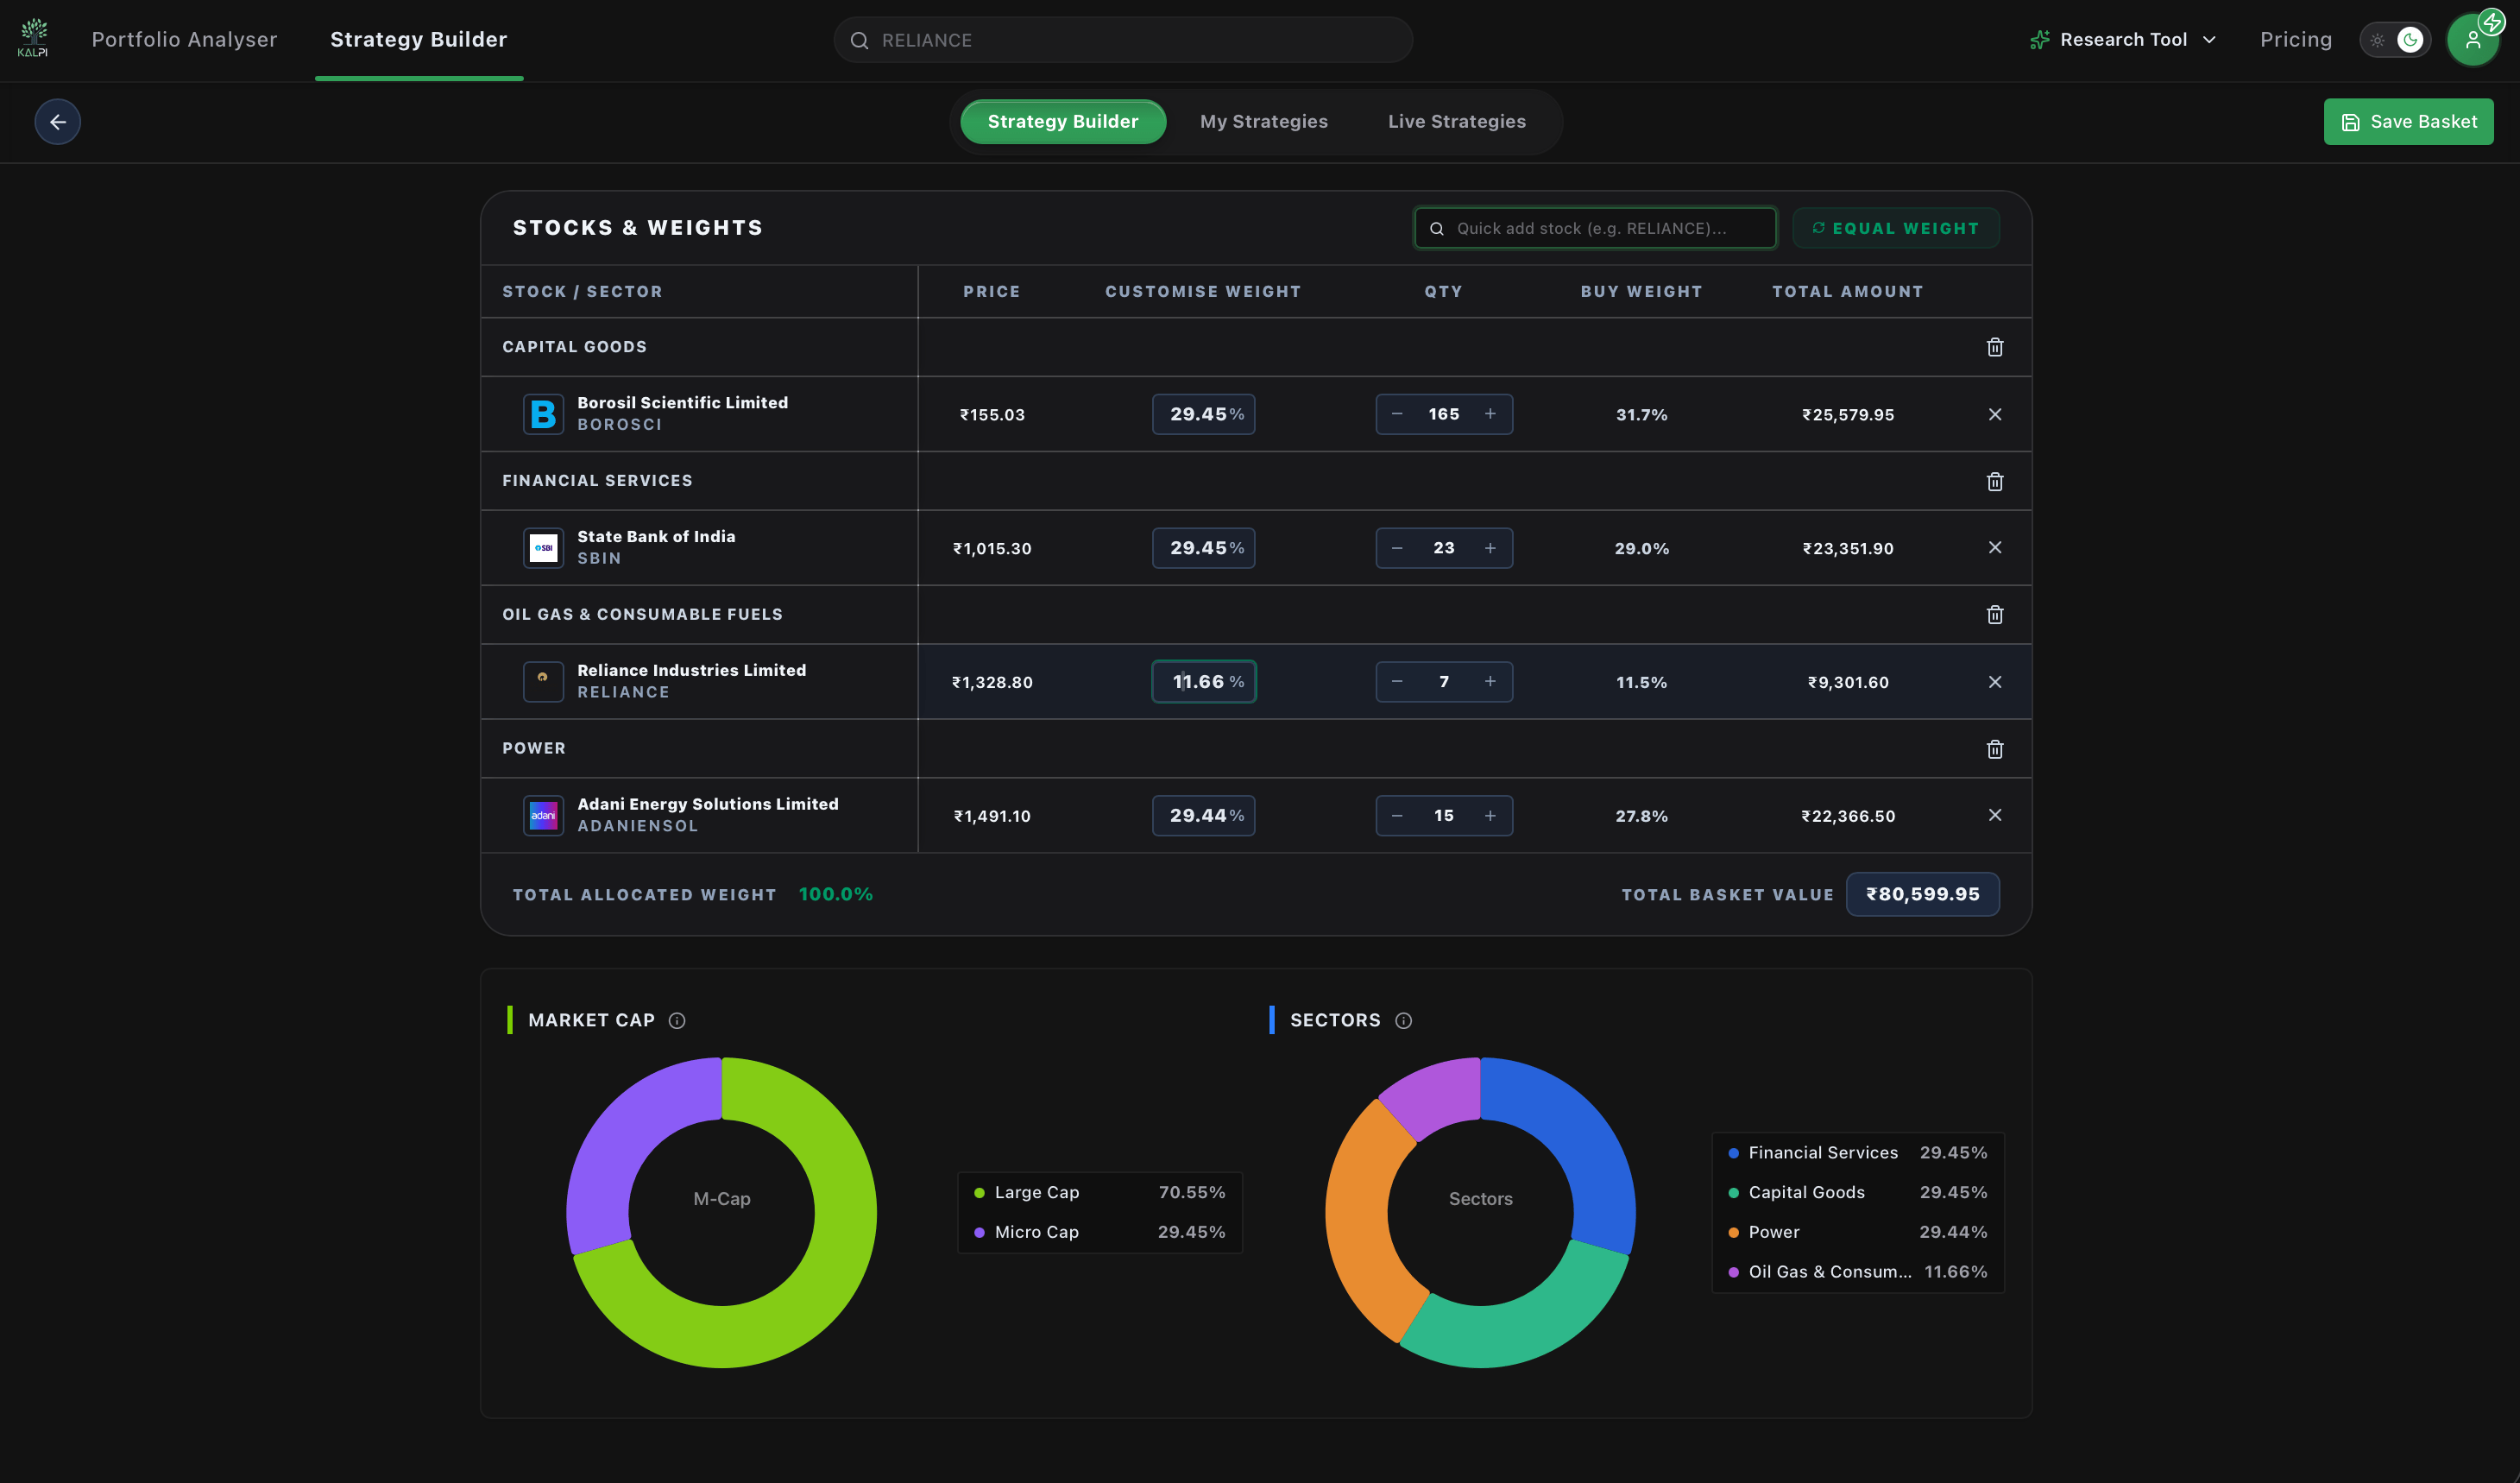Image resolution: width=2520 pixels, height=1483 pixels.
Task: Click the State Bank of India logo
Action: point(543,548)
